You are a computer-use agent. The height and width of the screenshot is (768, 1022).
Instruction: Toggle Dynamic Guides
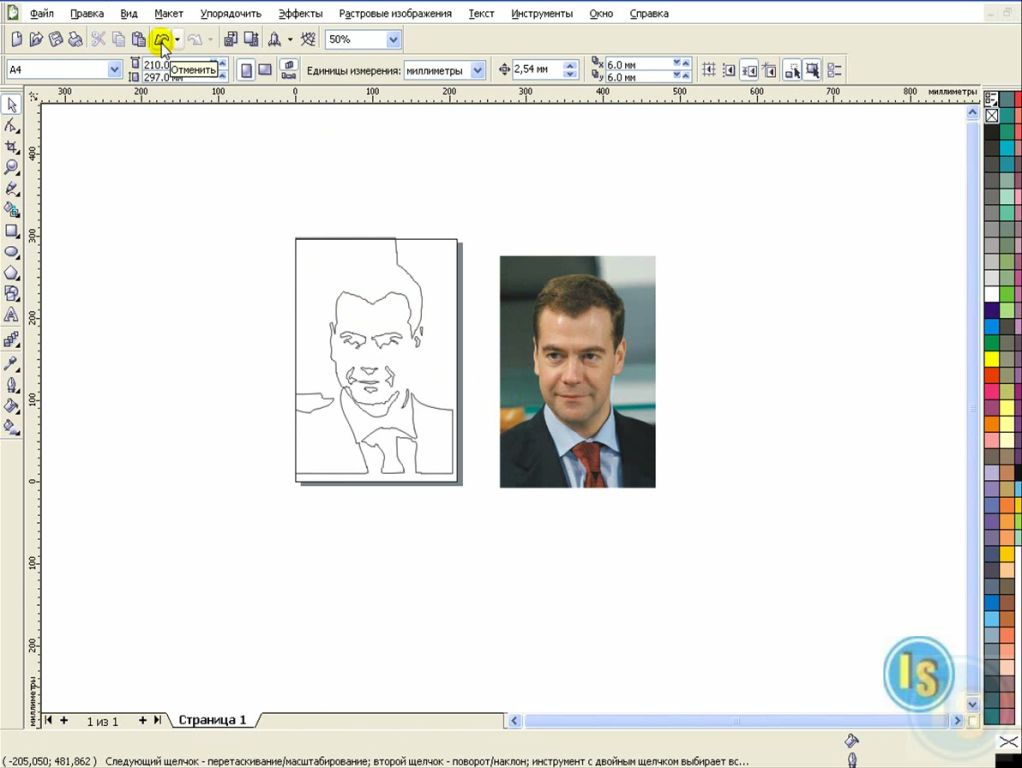pyautogui.click(x=770, y=70)
